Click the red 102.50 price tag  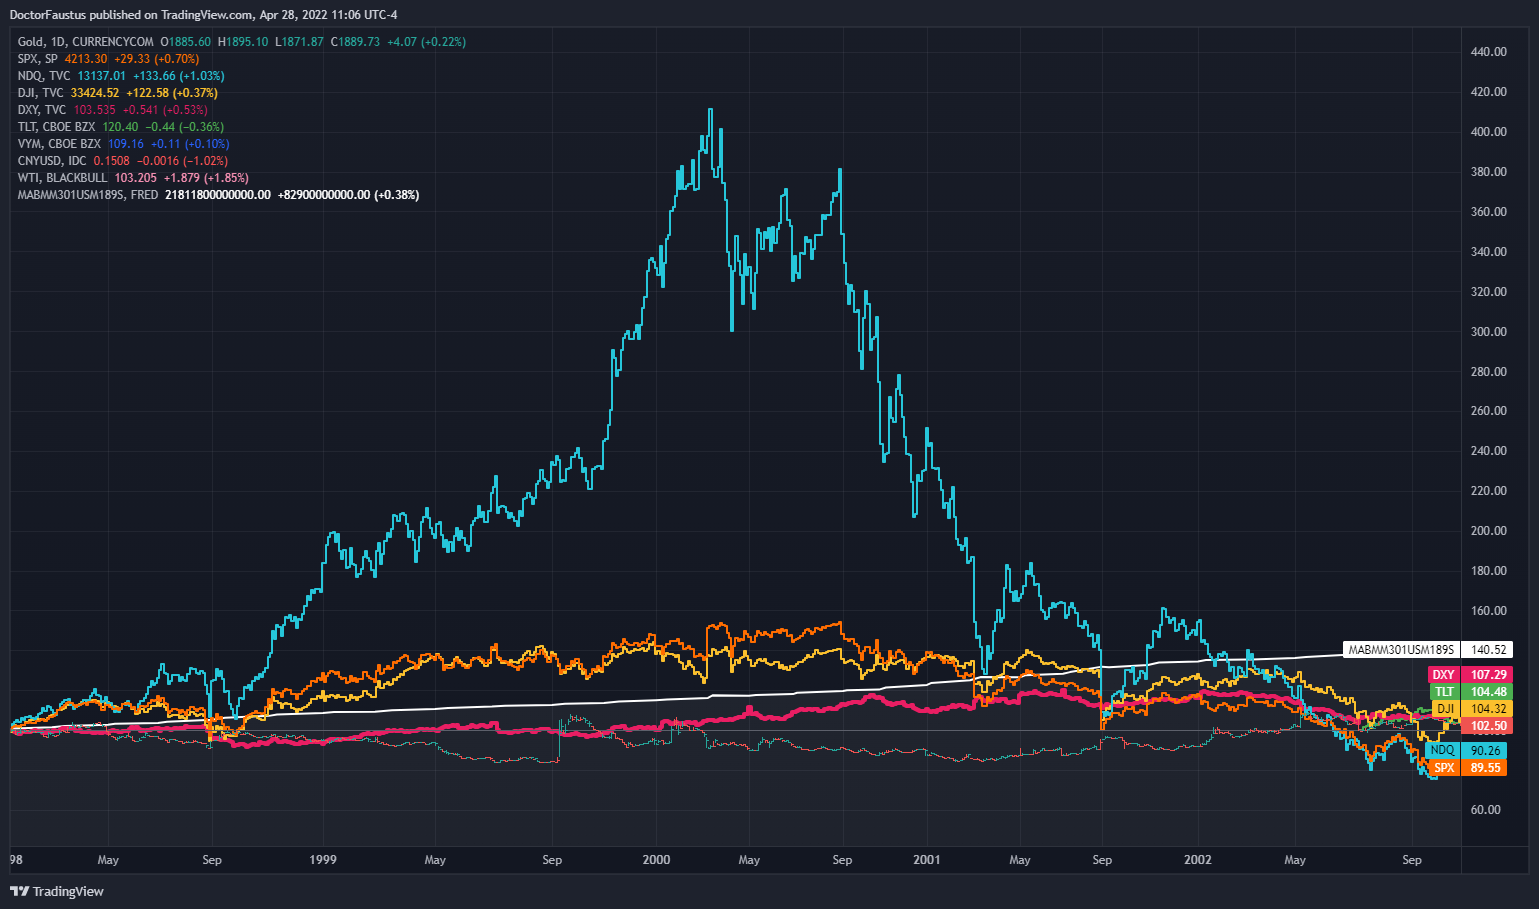coord(1487,726)
